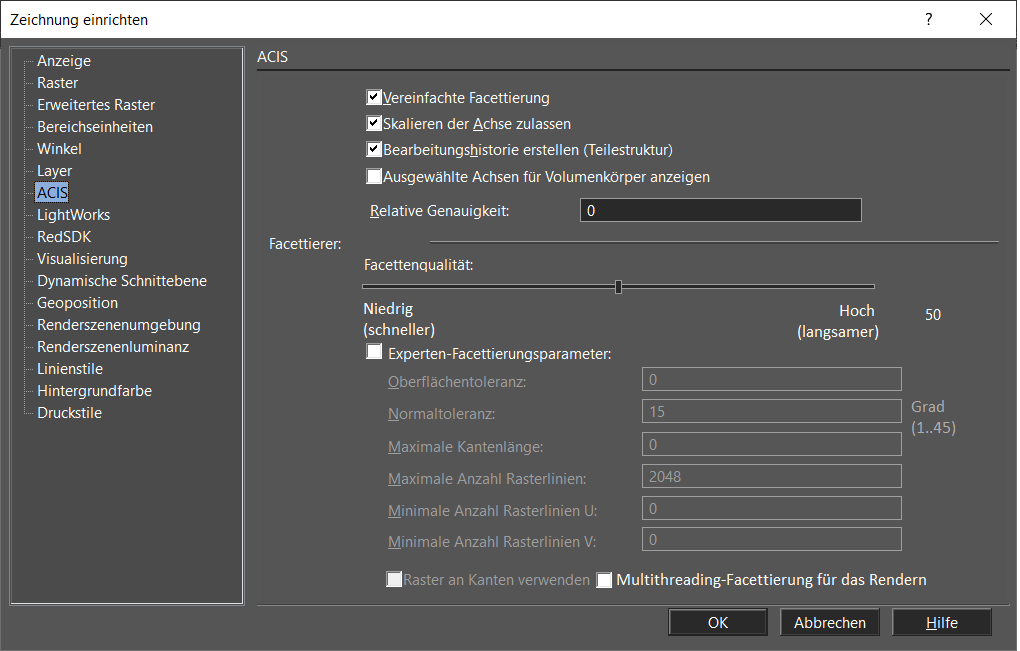1020x651 pixels.
Task: Open help with the Hilfe button
Action: [941, 622]
